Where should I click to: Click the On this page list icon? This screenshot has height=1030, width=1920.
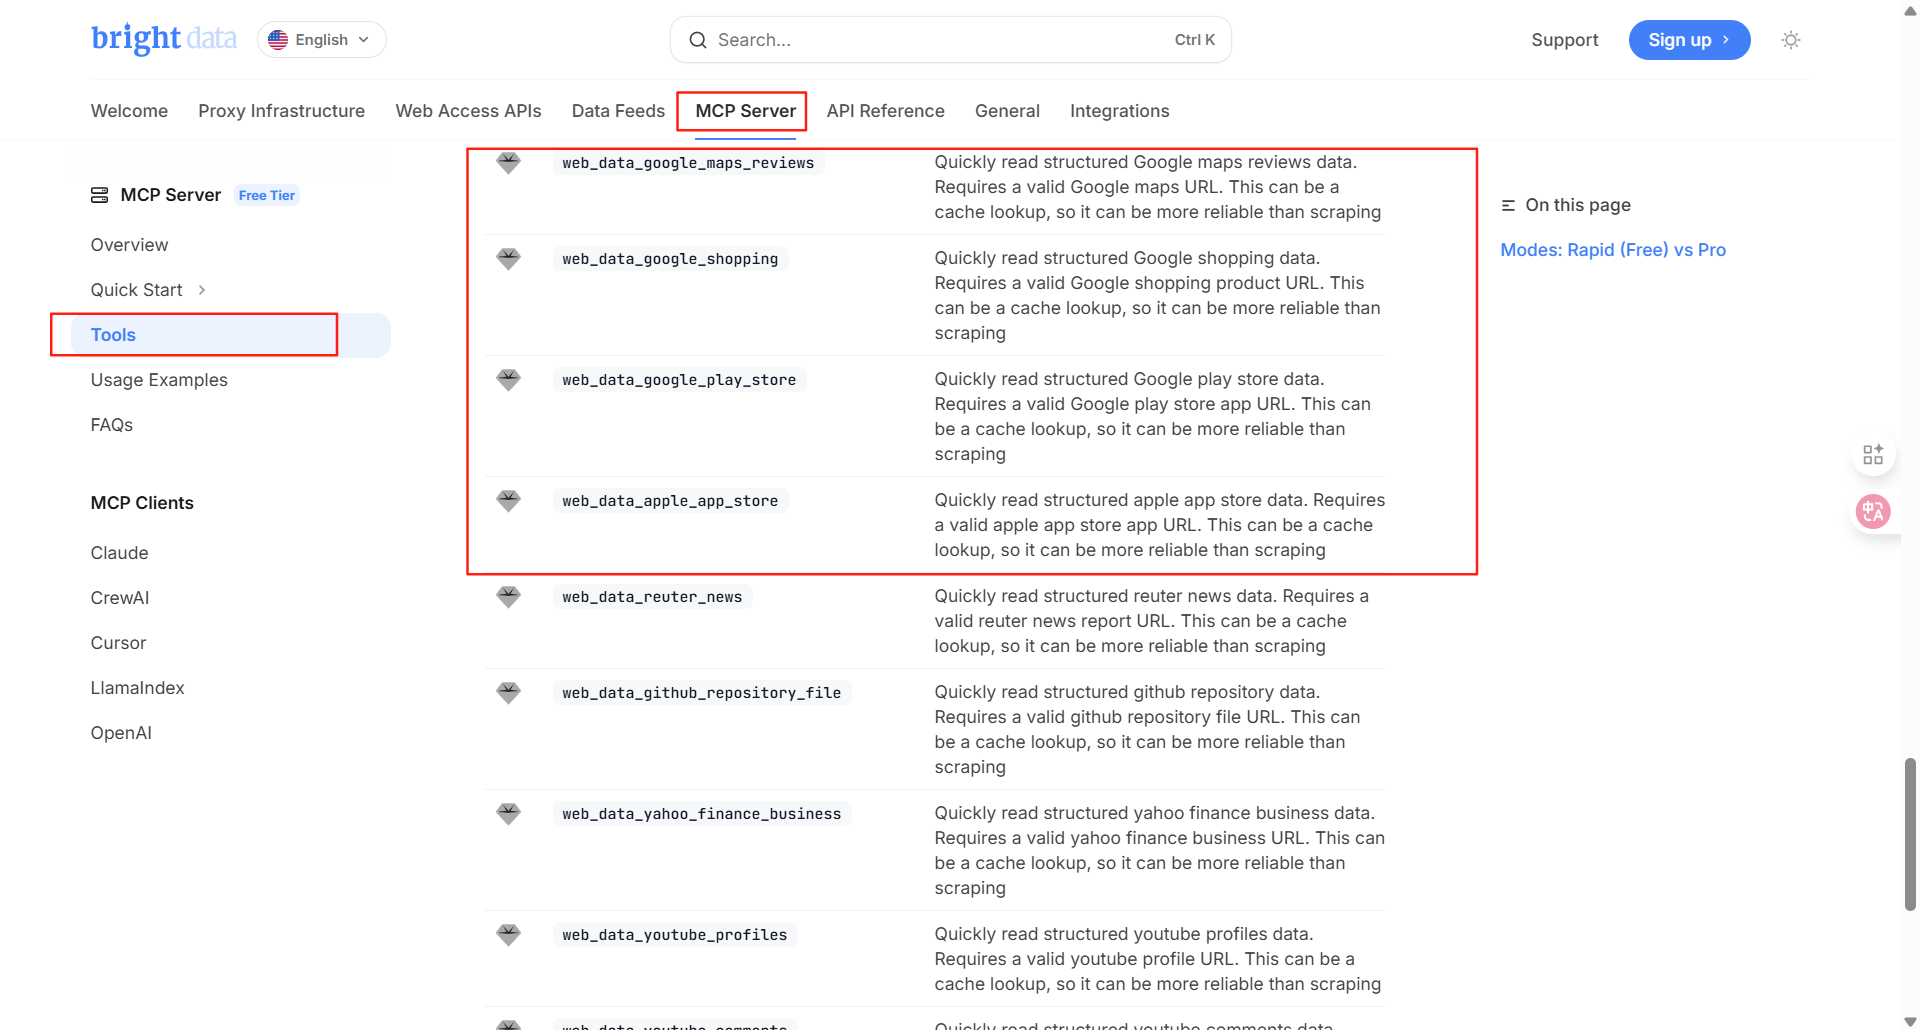[x=1508, y=205]
